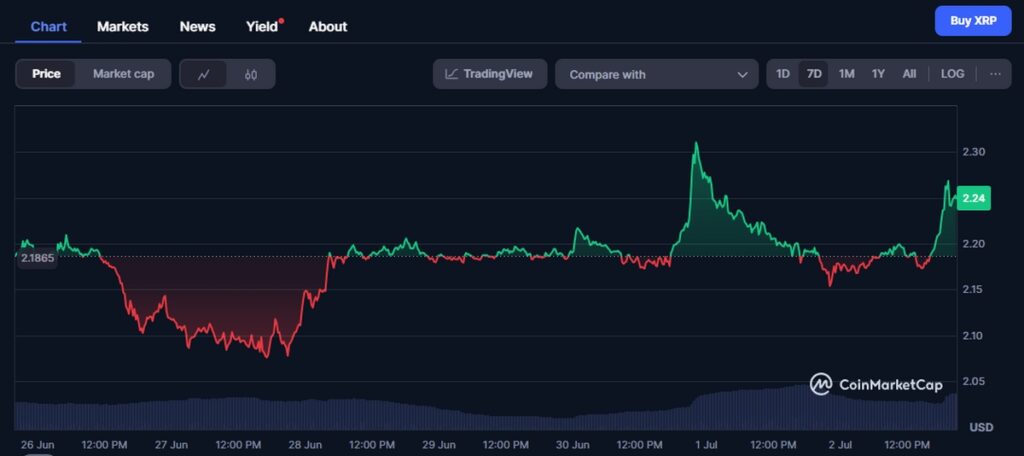
Task: Select the 1Y time range
Action: (878, 74)
